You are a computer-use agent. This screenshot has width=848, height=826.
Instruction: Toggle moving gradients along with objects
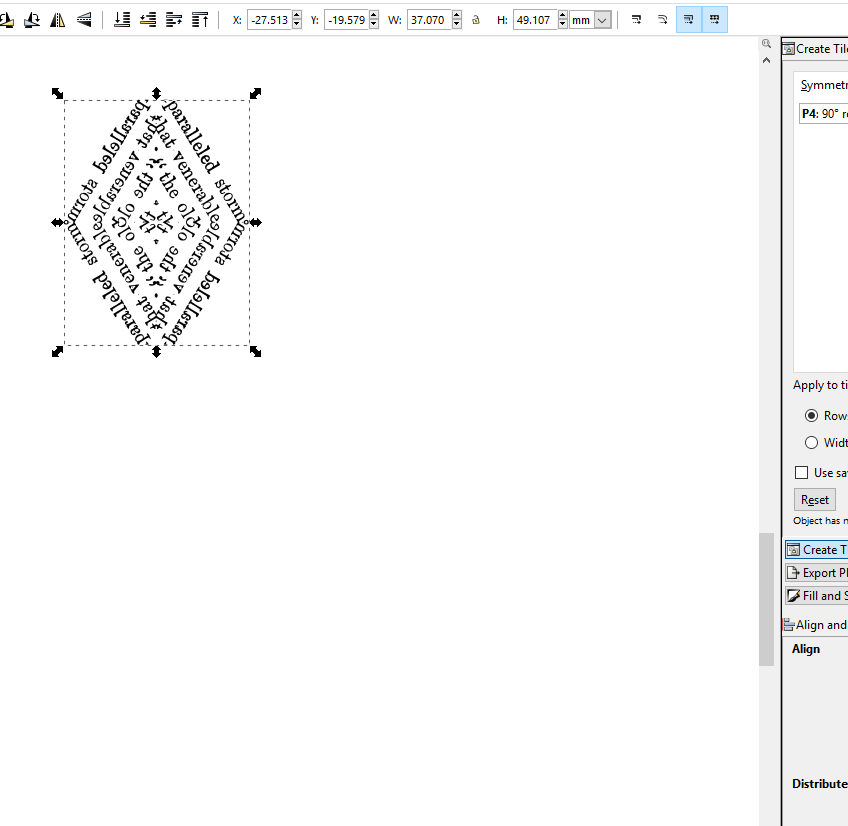coord(689,18)
